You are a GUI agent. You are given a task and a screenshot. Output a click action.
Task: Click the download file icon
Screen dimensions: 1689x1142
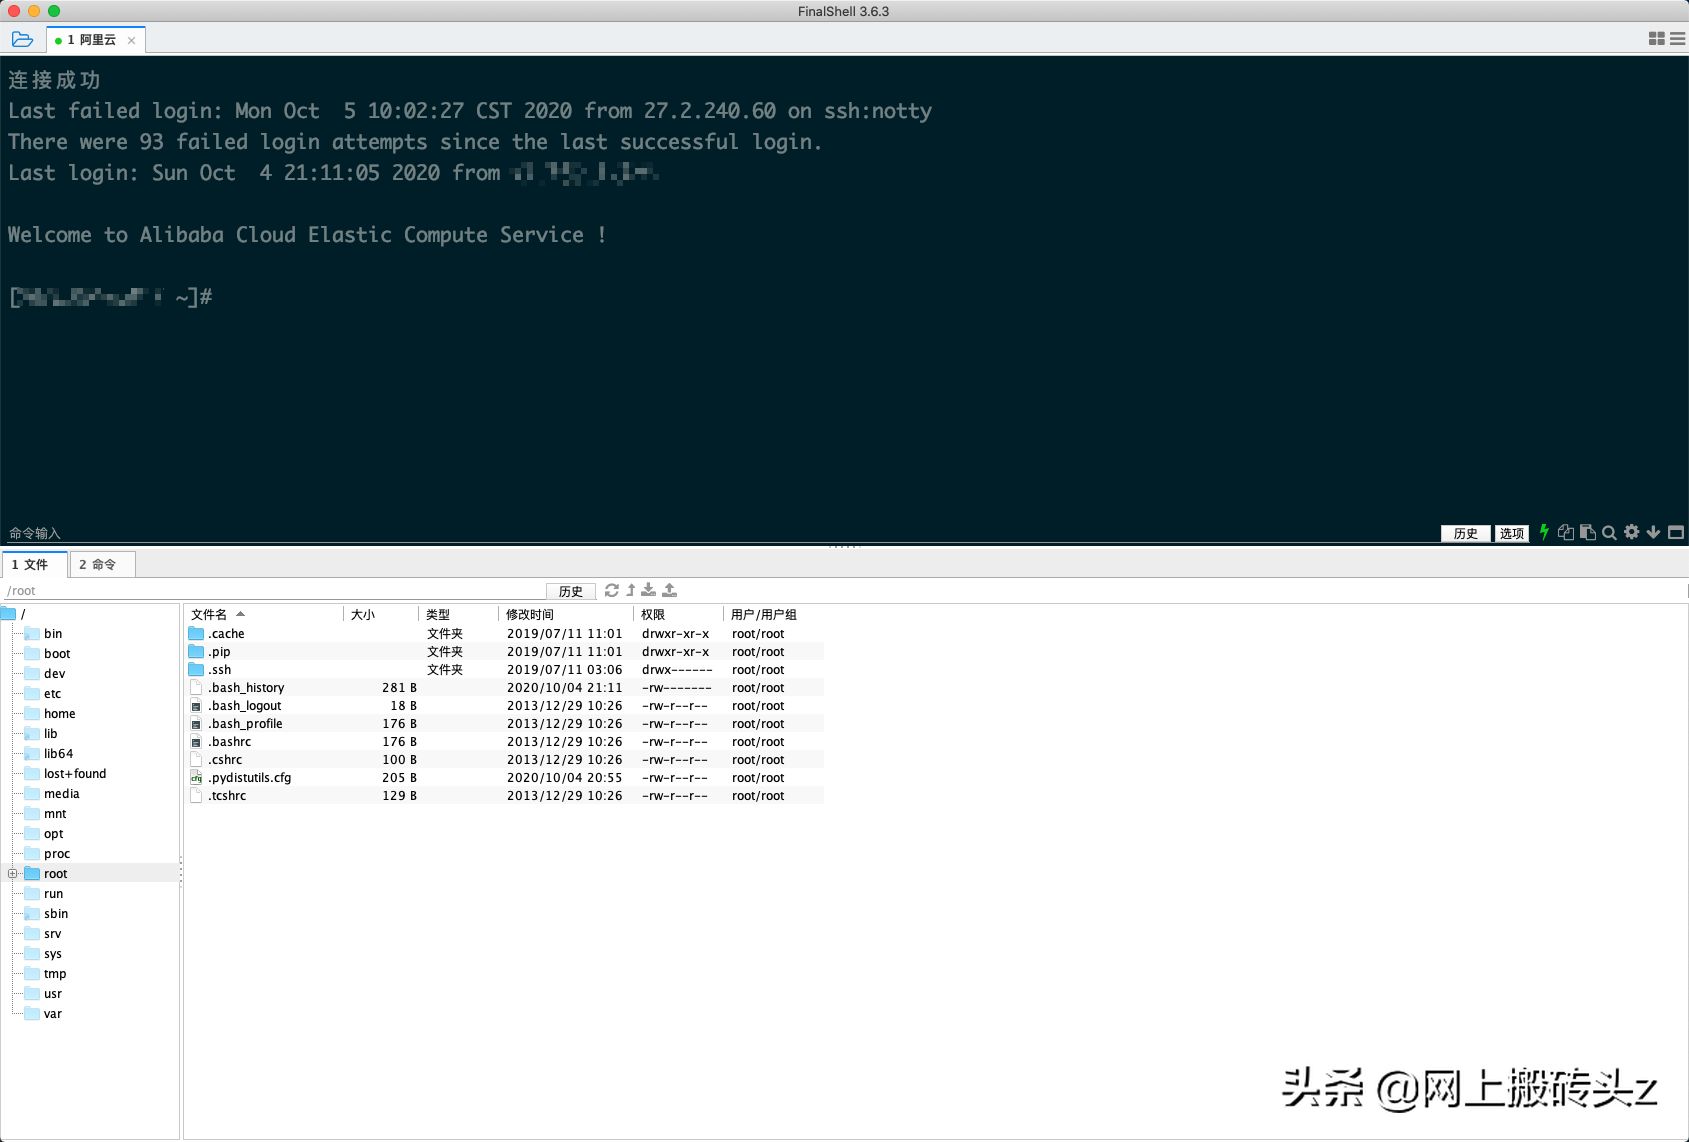tap(649, 590)
